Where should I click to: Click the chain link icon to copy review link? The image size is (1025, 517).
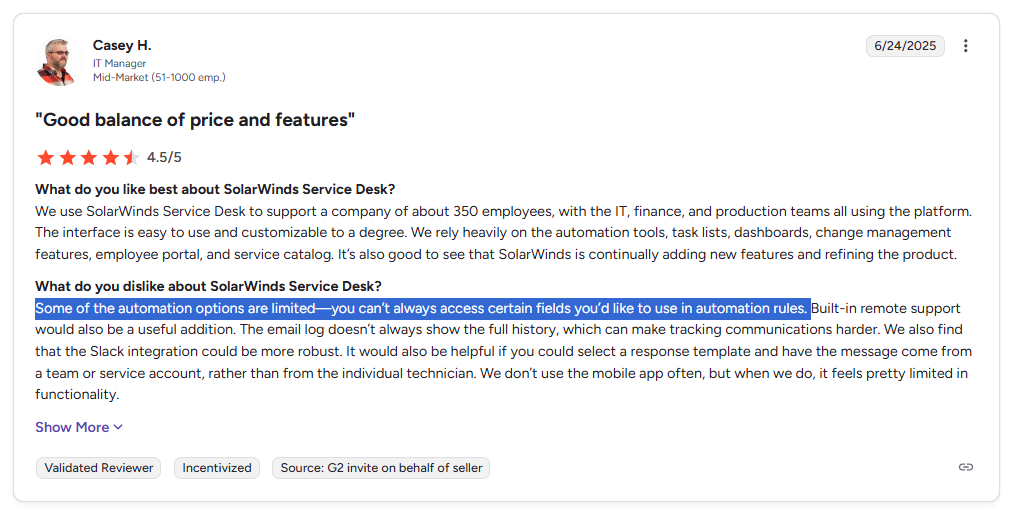[965, 467]
